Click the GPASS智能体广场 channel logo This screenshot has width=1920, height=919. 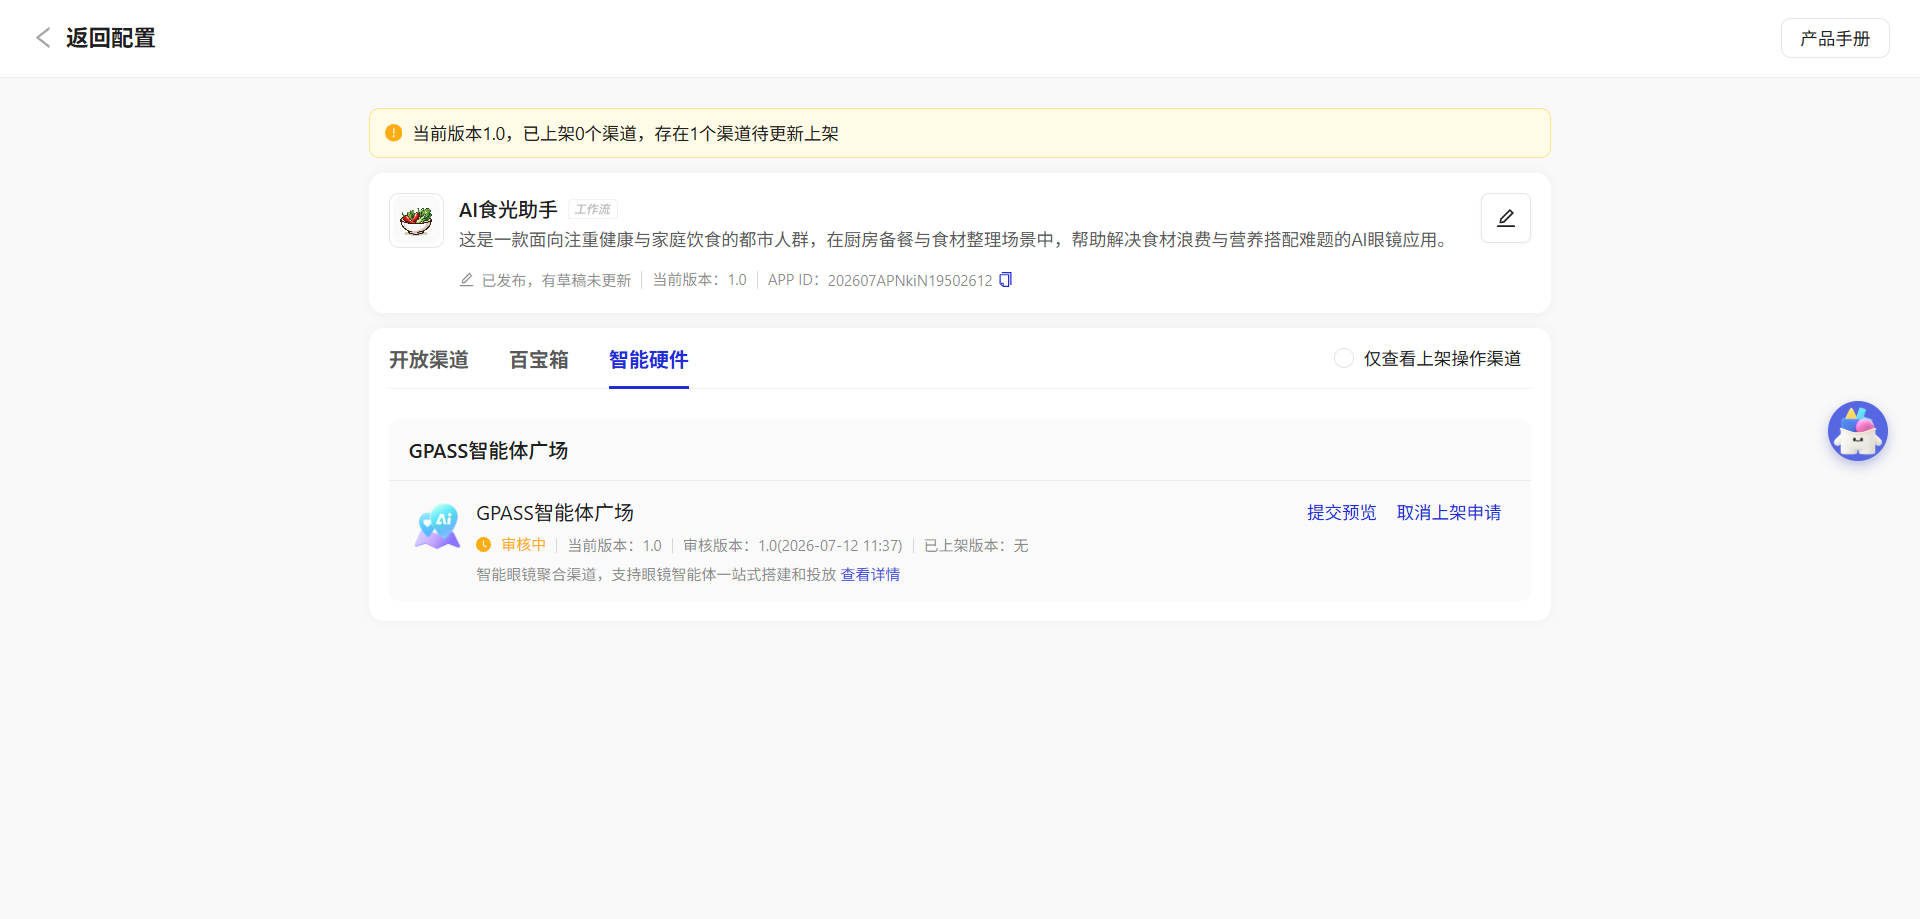(x=437, y=526)
